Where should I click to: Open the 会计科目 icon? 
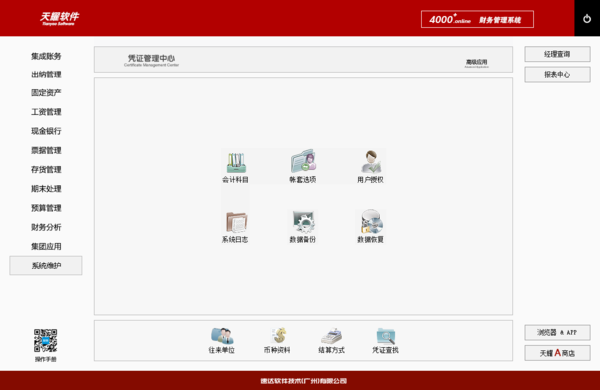coord(235,167)
